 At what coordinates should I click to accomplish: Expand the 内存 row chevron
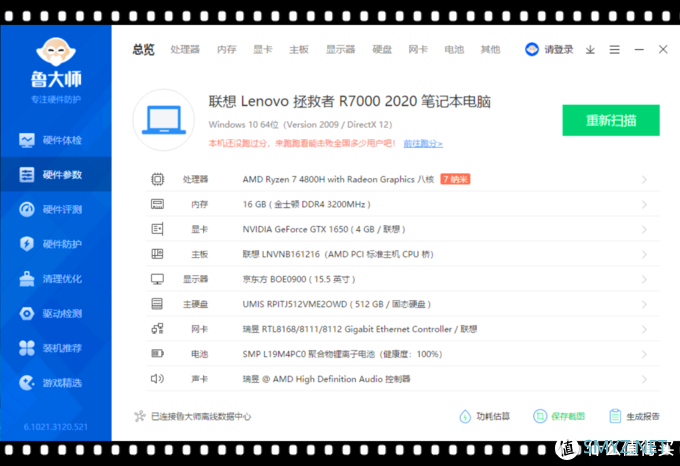click(x=644, y=205)
